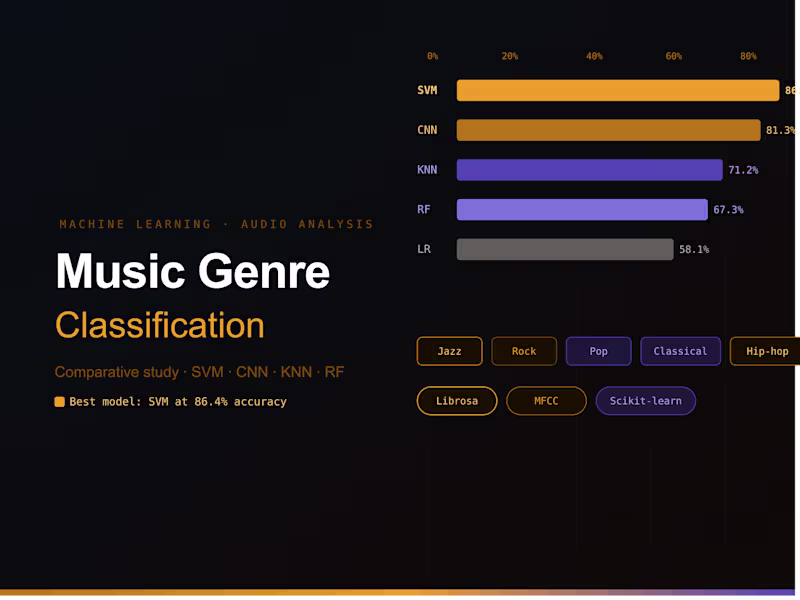Click the Jazz genre tag
The height and width of the screenshot is (600, 800).
click(x=449, y=351)
